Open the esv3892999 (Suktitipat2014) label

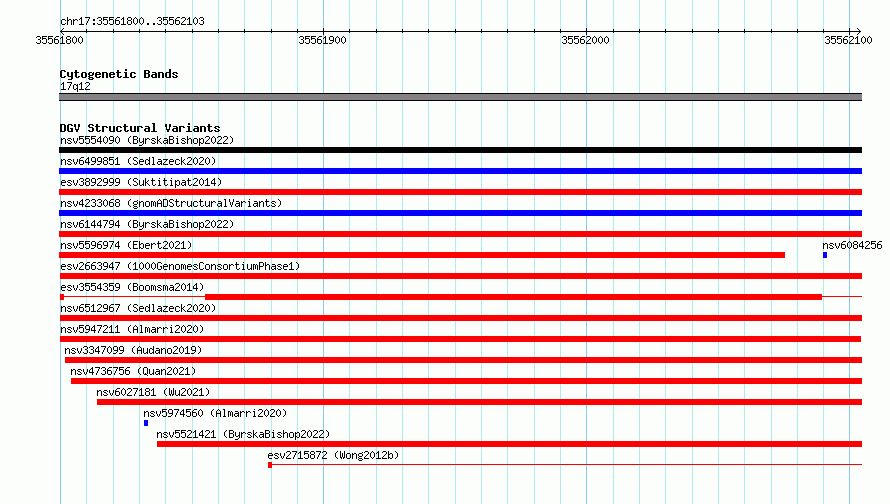point(141,182)
